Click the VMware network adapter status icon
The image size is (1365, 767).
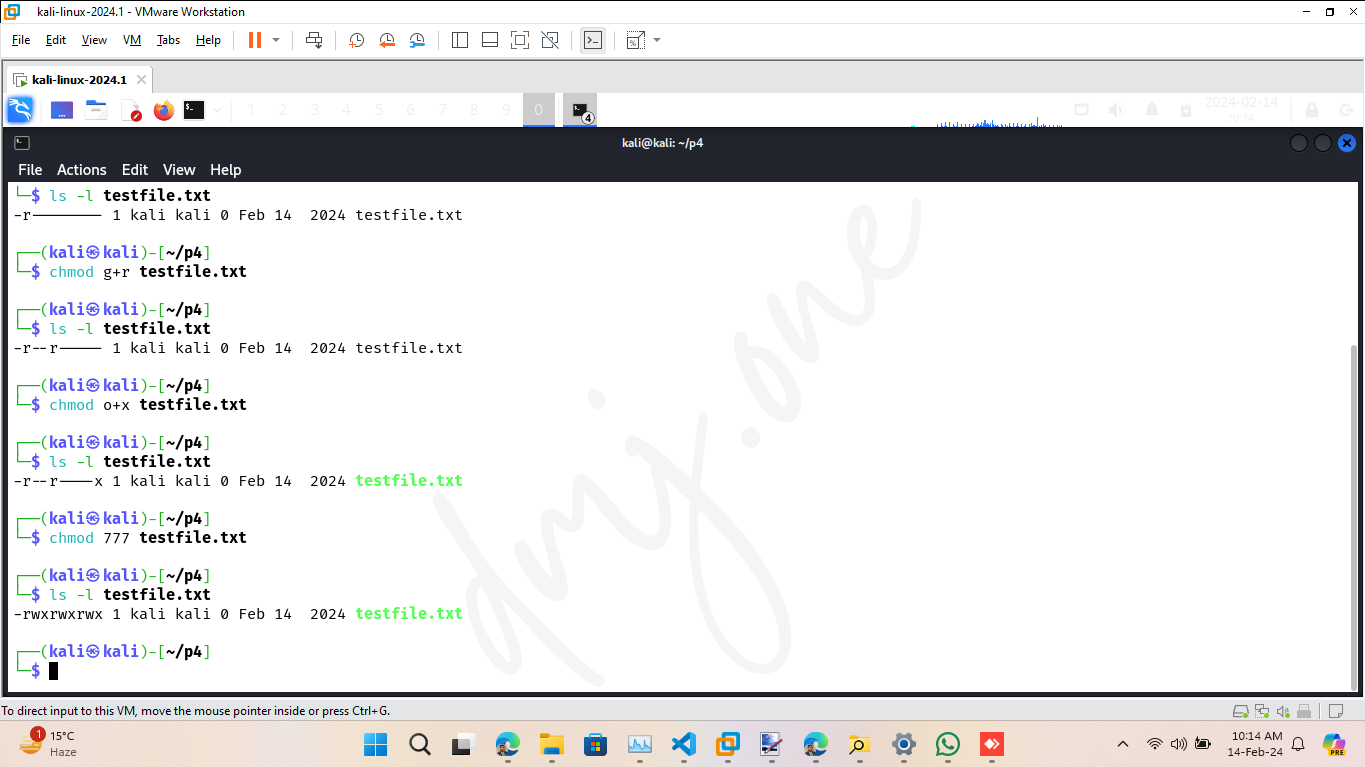pos(1261,711)
